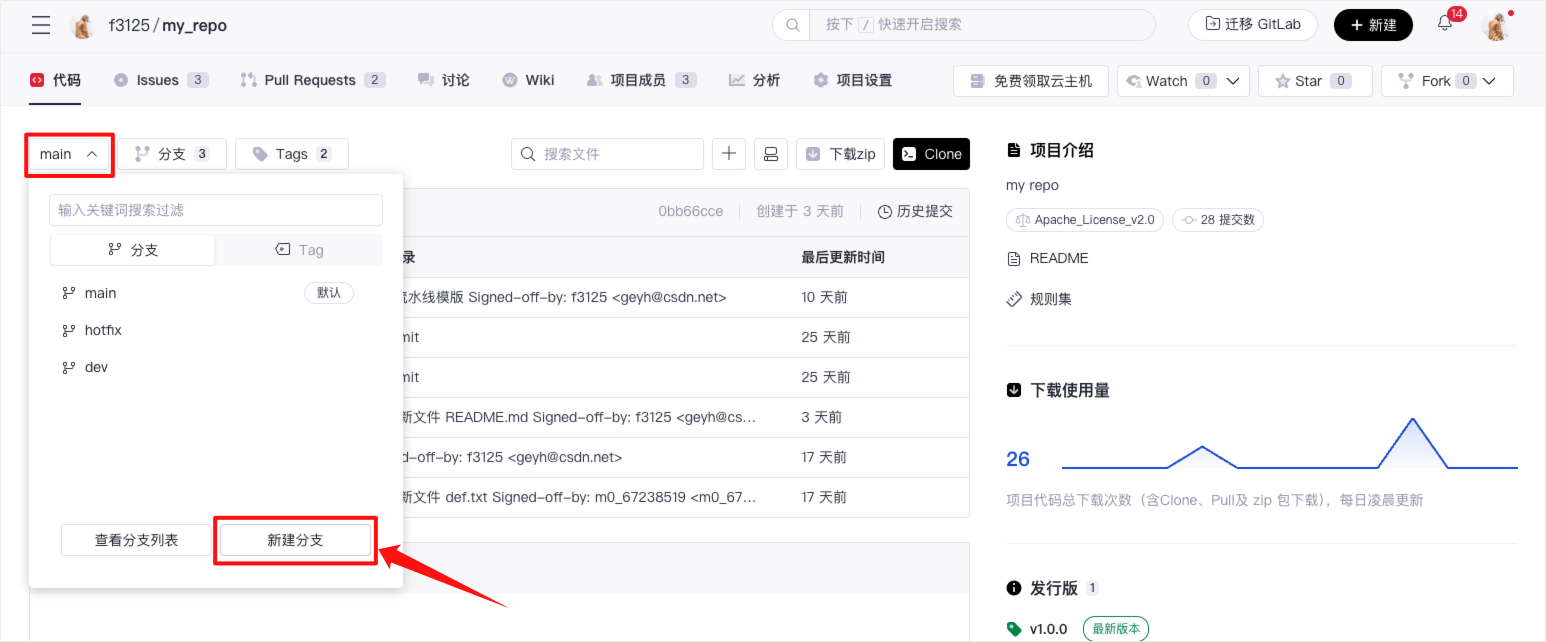1546x642 pixels.
Task: Click the Apache License v2.0 badge
Action: (1084, 219)
